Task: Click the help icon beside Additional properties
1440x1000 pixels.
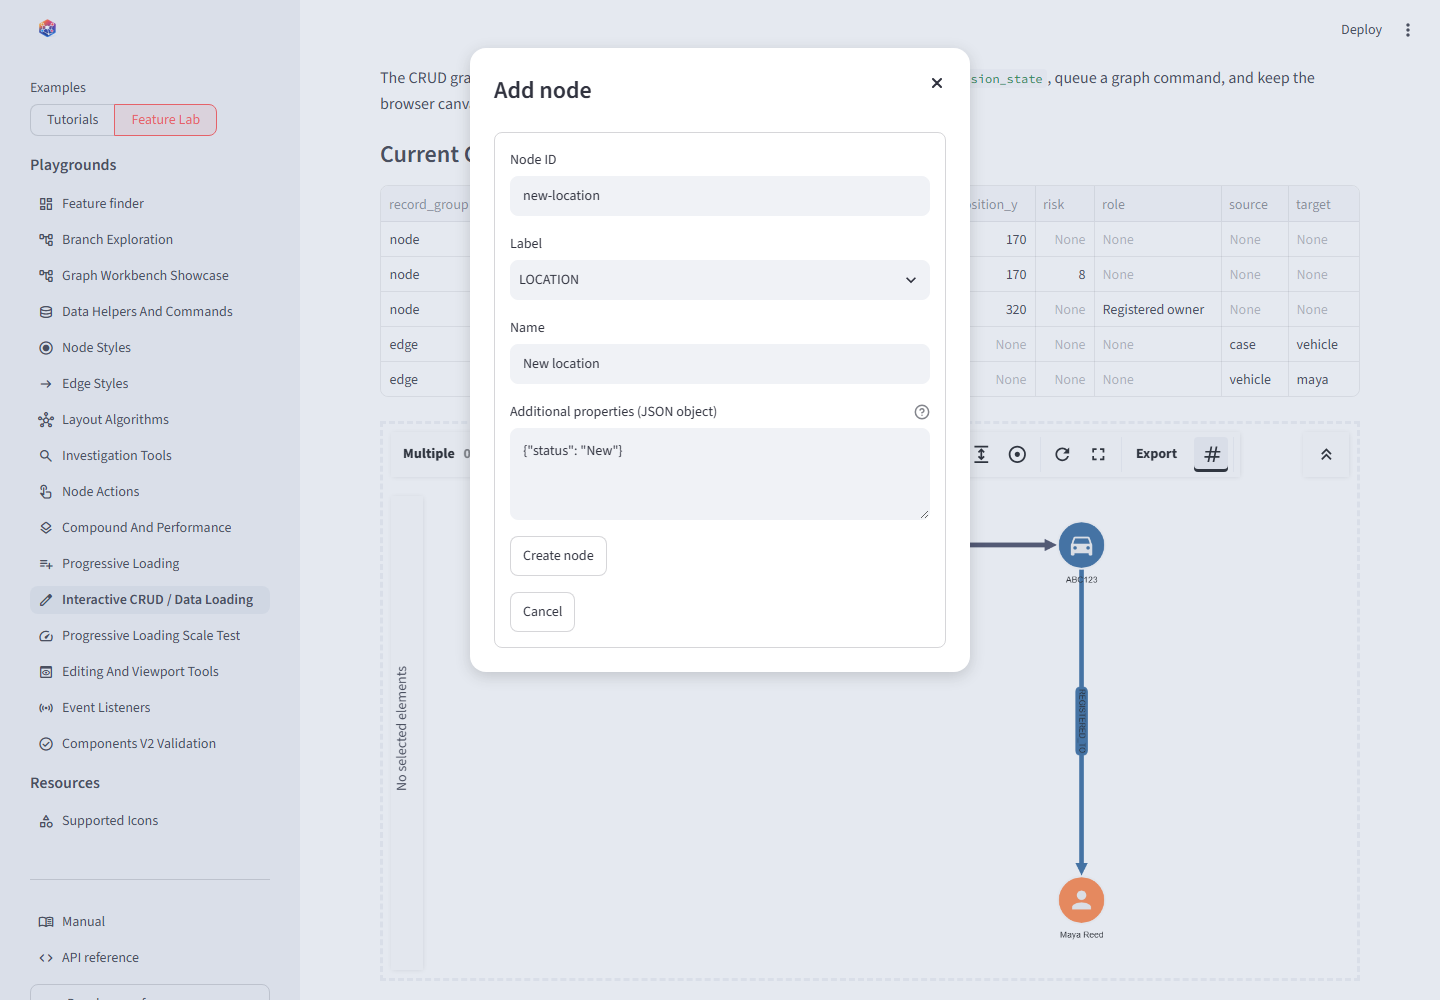Action: (x=922, y=412)
